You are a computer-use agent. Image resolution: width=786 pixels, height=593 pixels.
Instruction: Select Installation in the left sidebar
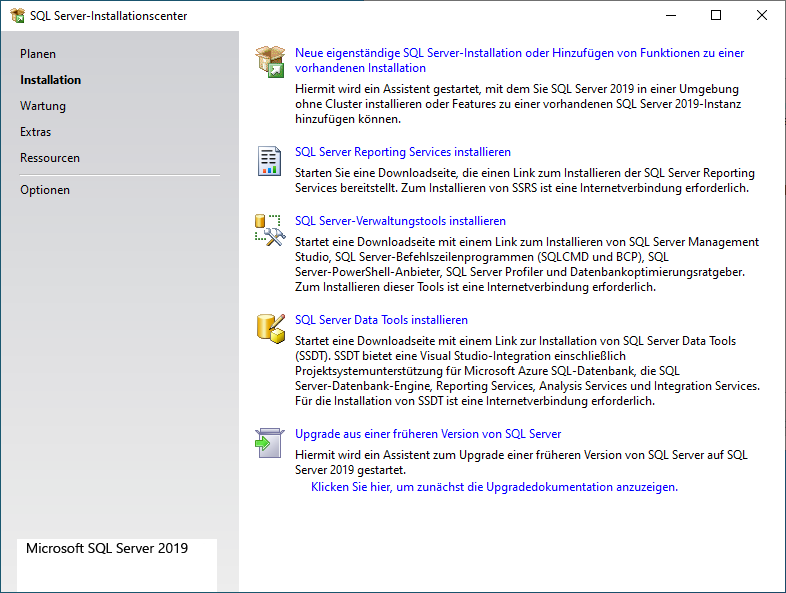point(51,80)
